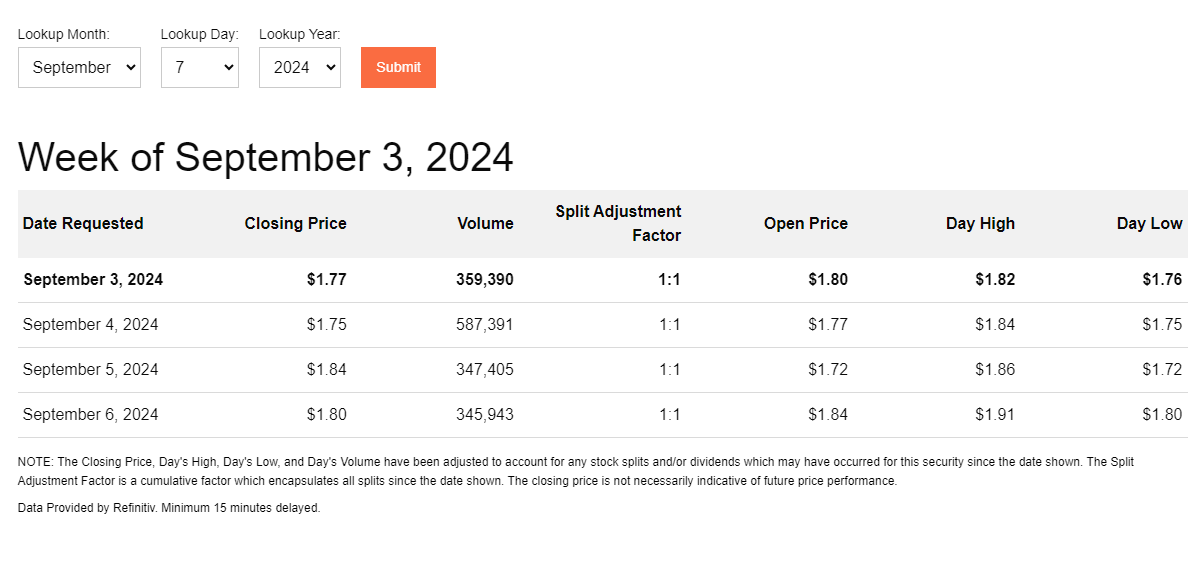Select the September 5, 2024 row date
Screen dimensions: 1200x561
click(91, 369)
